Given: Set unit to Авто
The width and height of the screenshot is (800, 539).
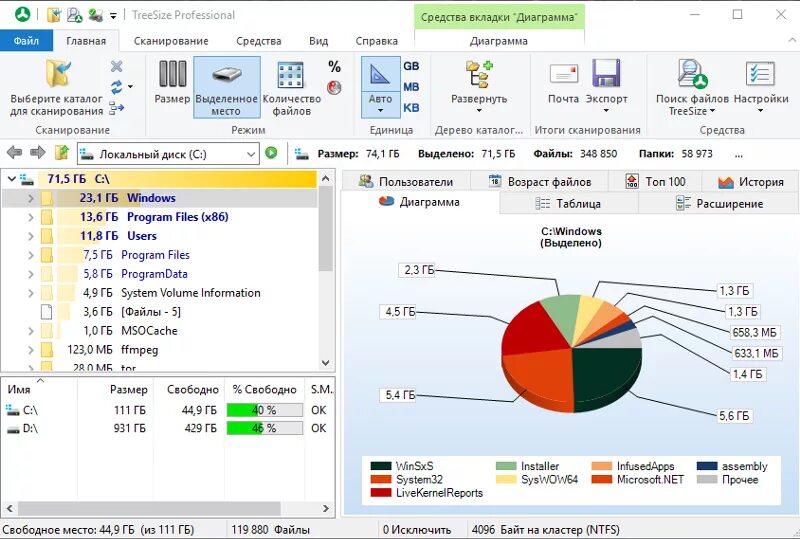Looking at the screenshot, I should click(380, 87).
